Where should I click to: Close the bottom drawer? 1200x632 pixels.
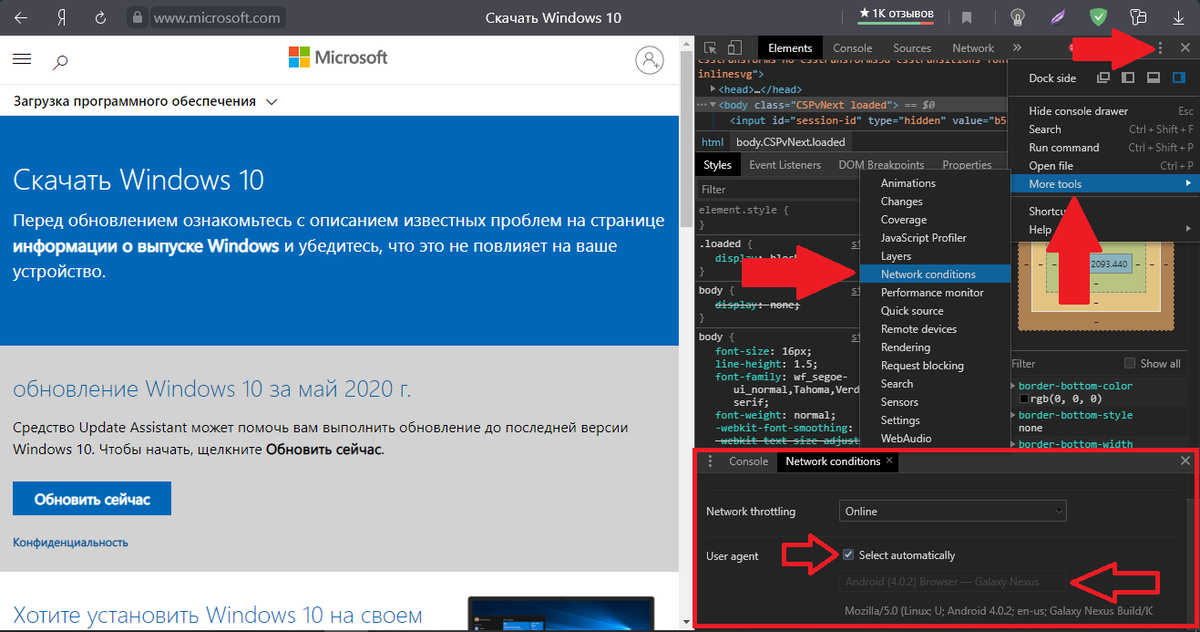click(x=1185, y=461)
